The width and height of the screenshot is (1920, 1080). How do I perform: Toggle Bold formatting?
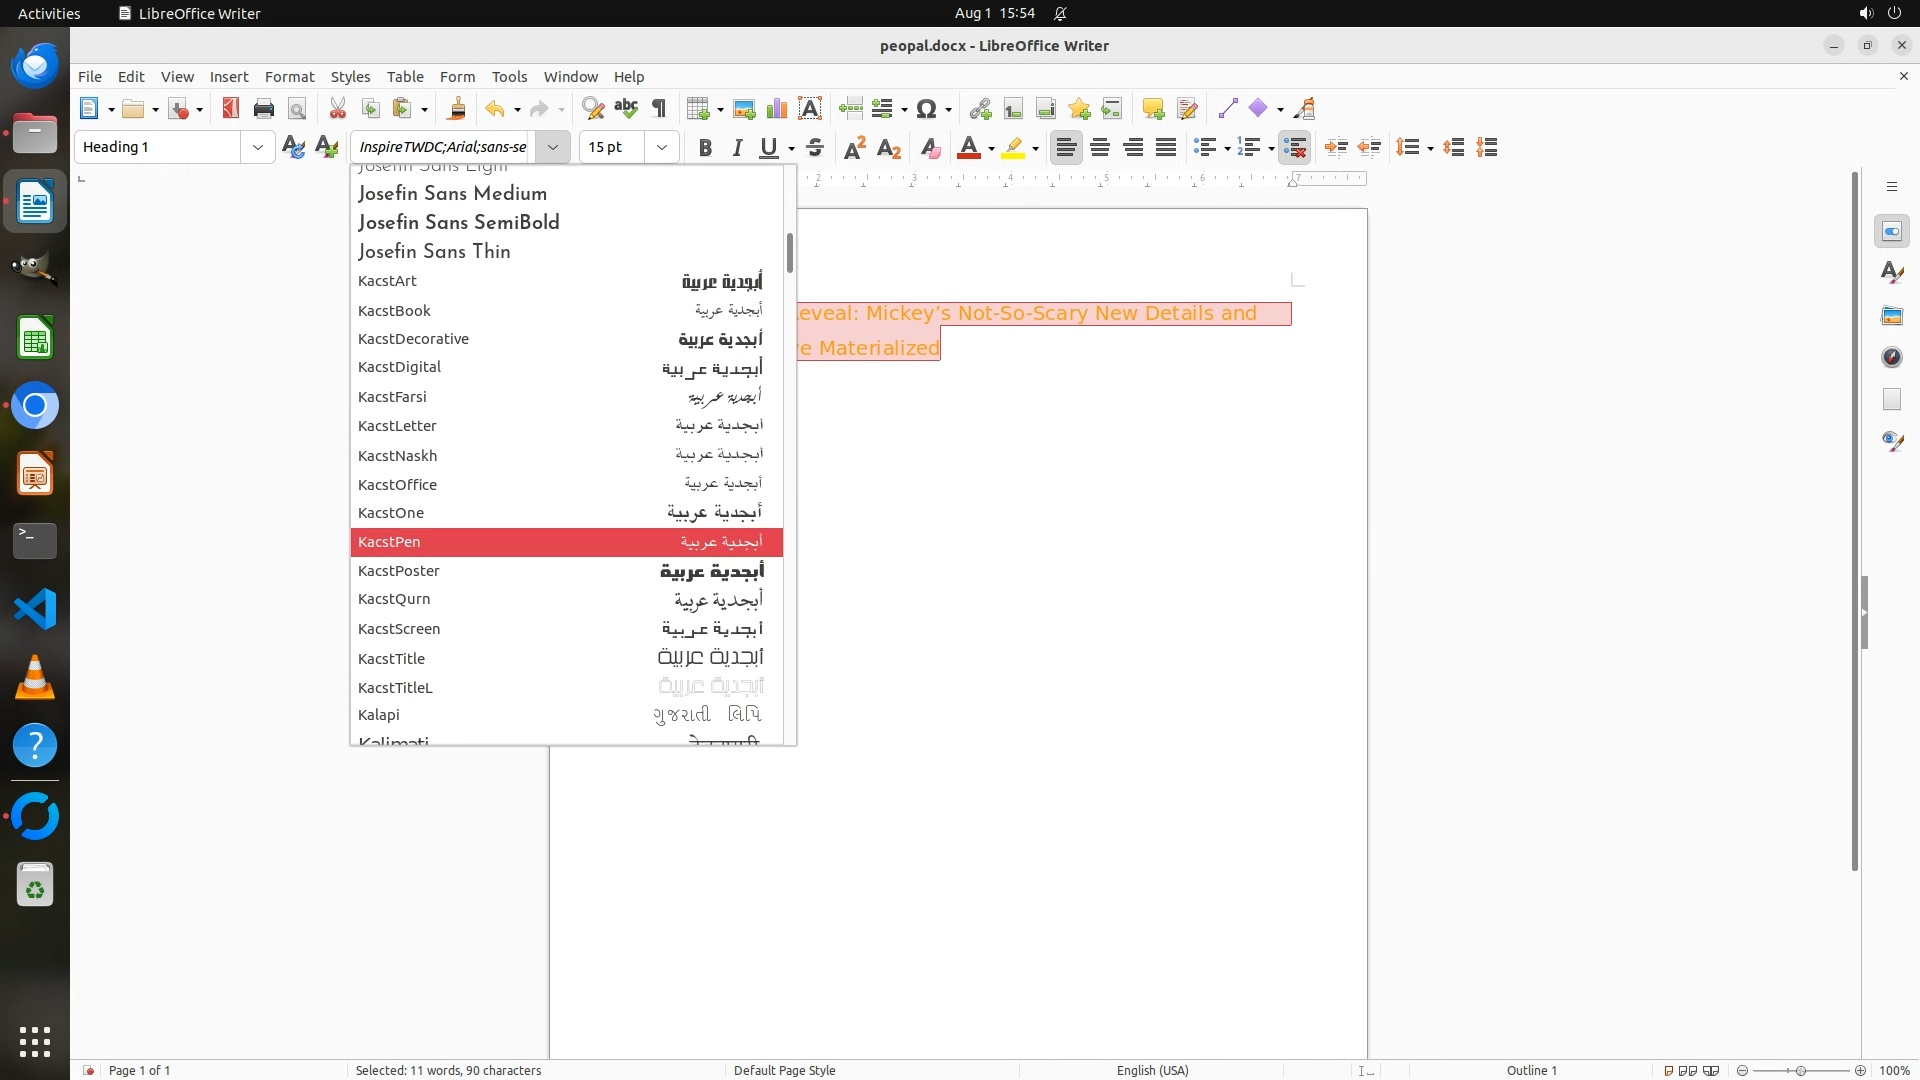point(705,148)
